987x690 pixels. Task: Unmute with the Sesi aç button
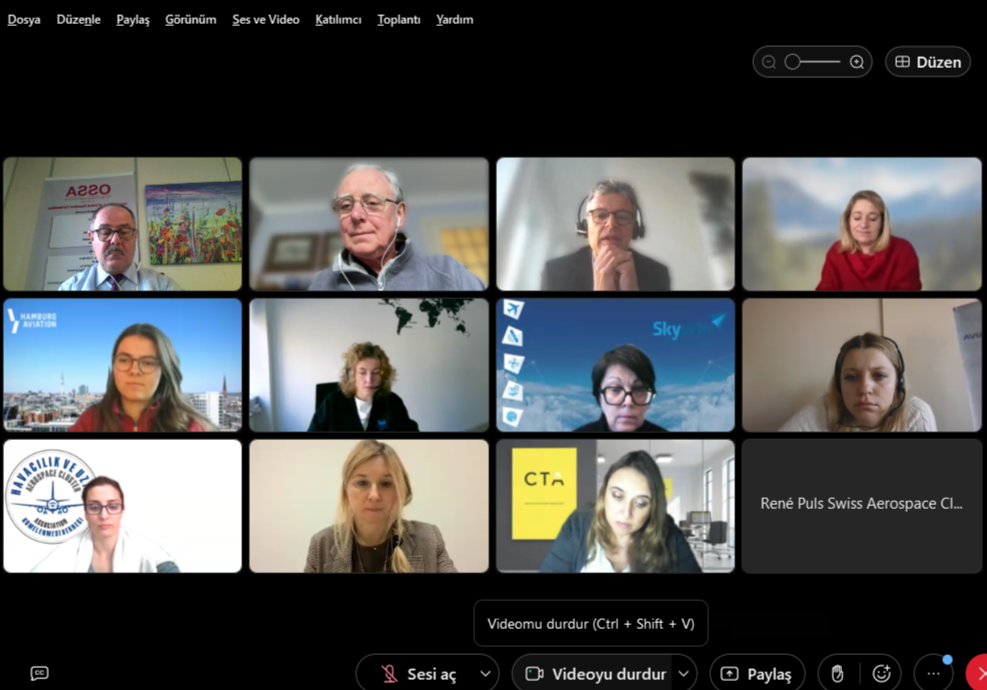[418, 674]
